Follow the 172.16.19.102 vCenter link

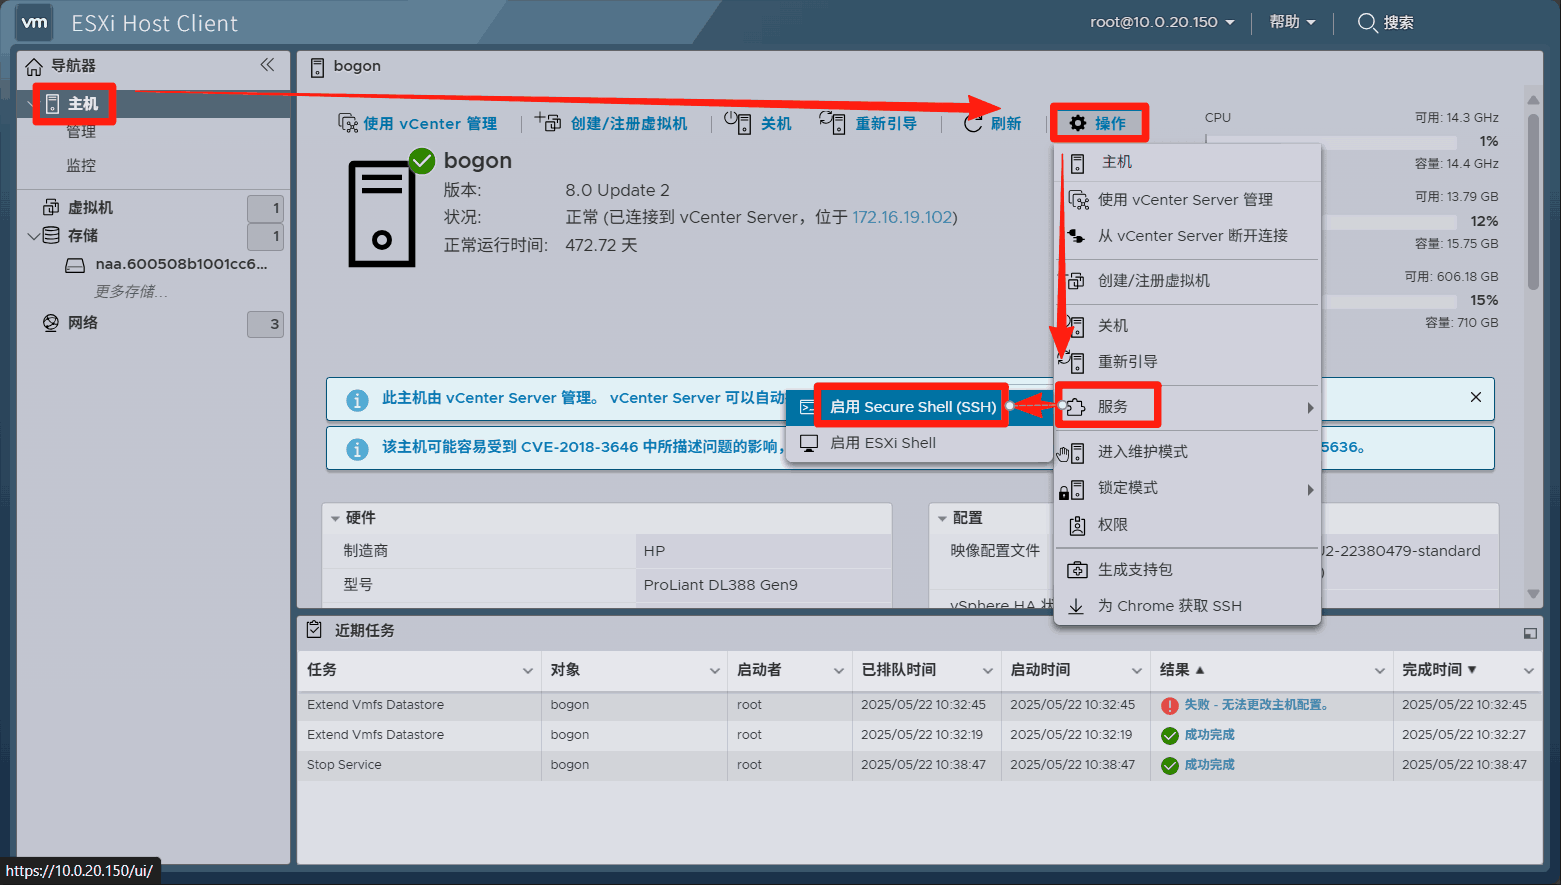click(902, 217)
